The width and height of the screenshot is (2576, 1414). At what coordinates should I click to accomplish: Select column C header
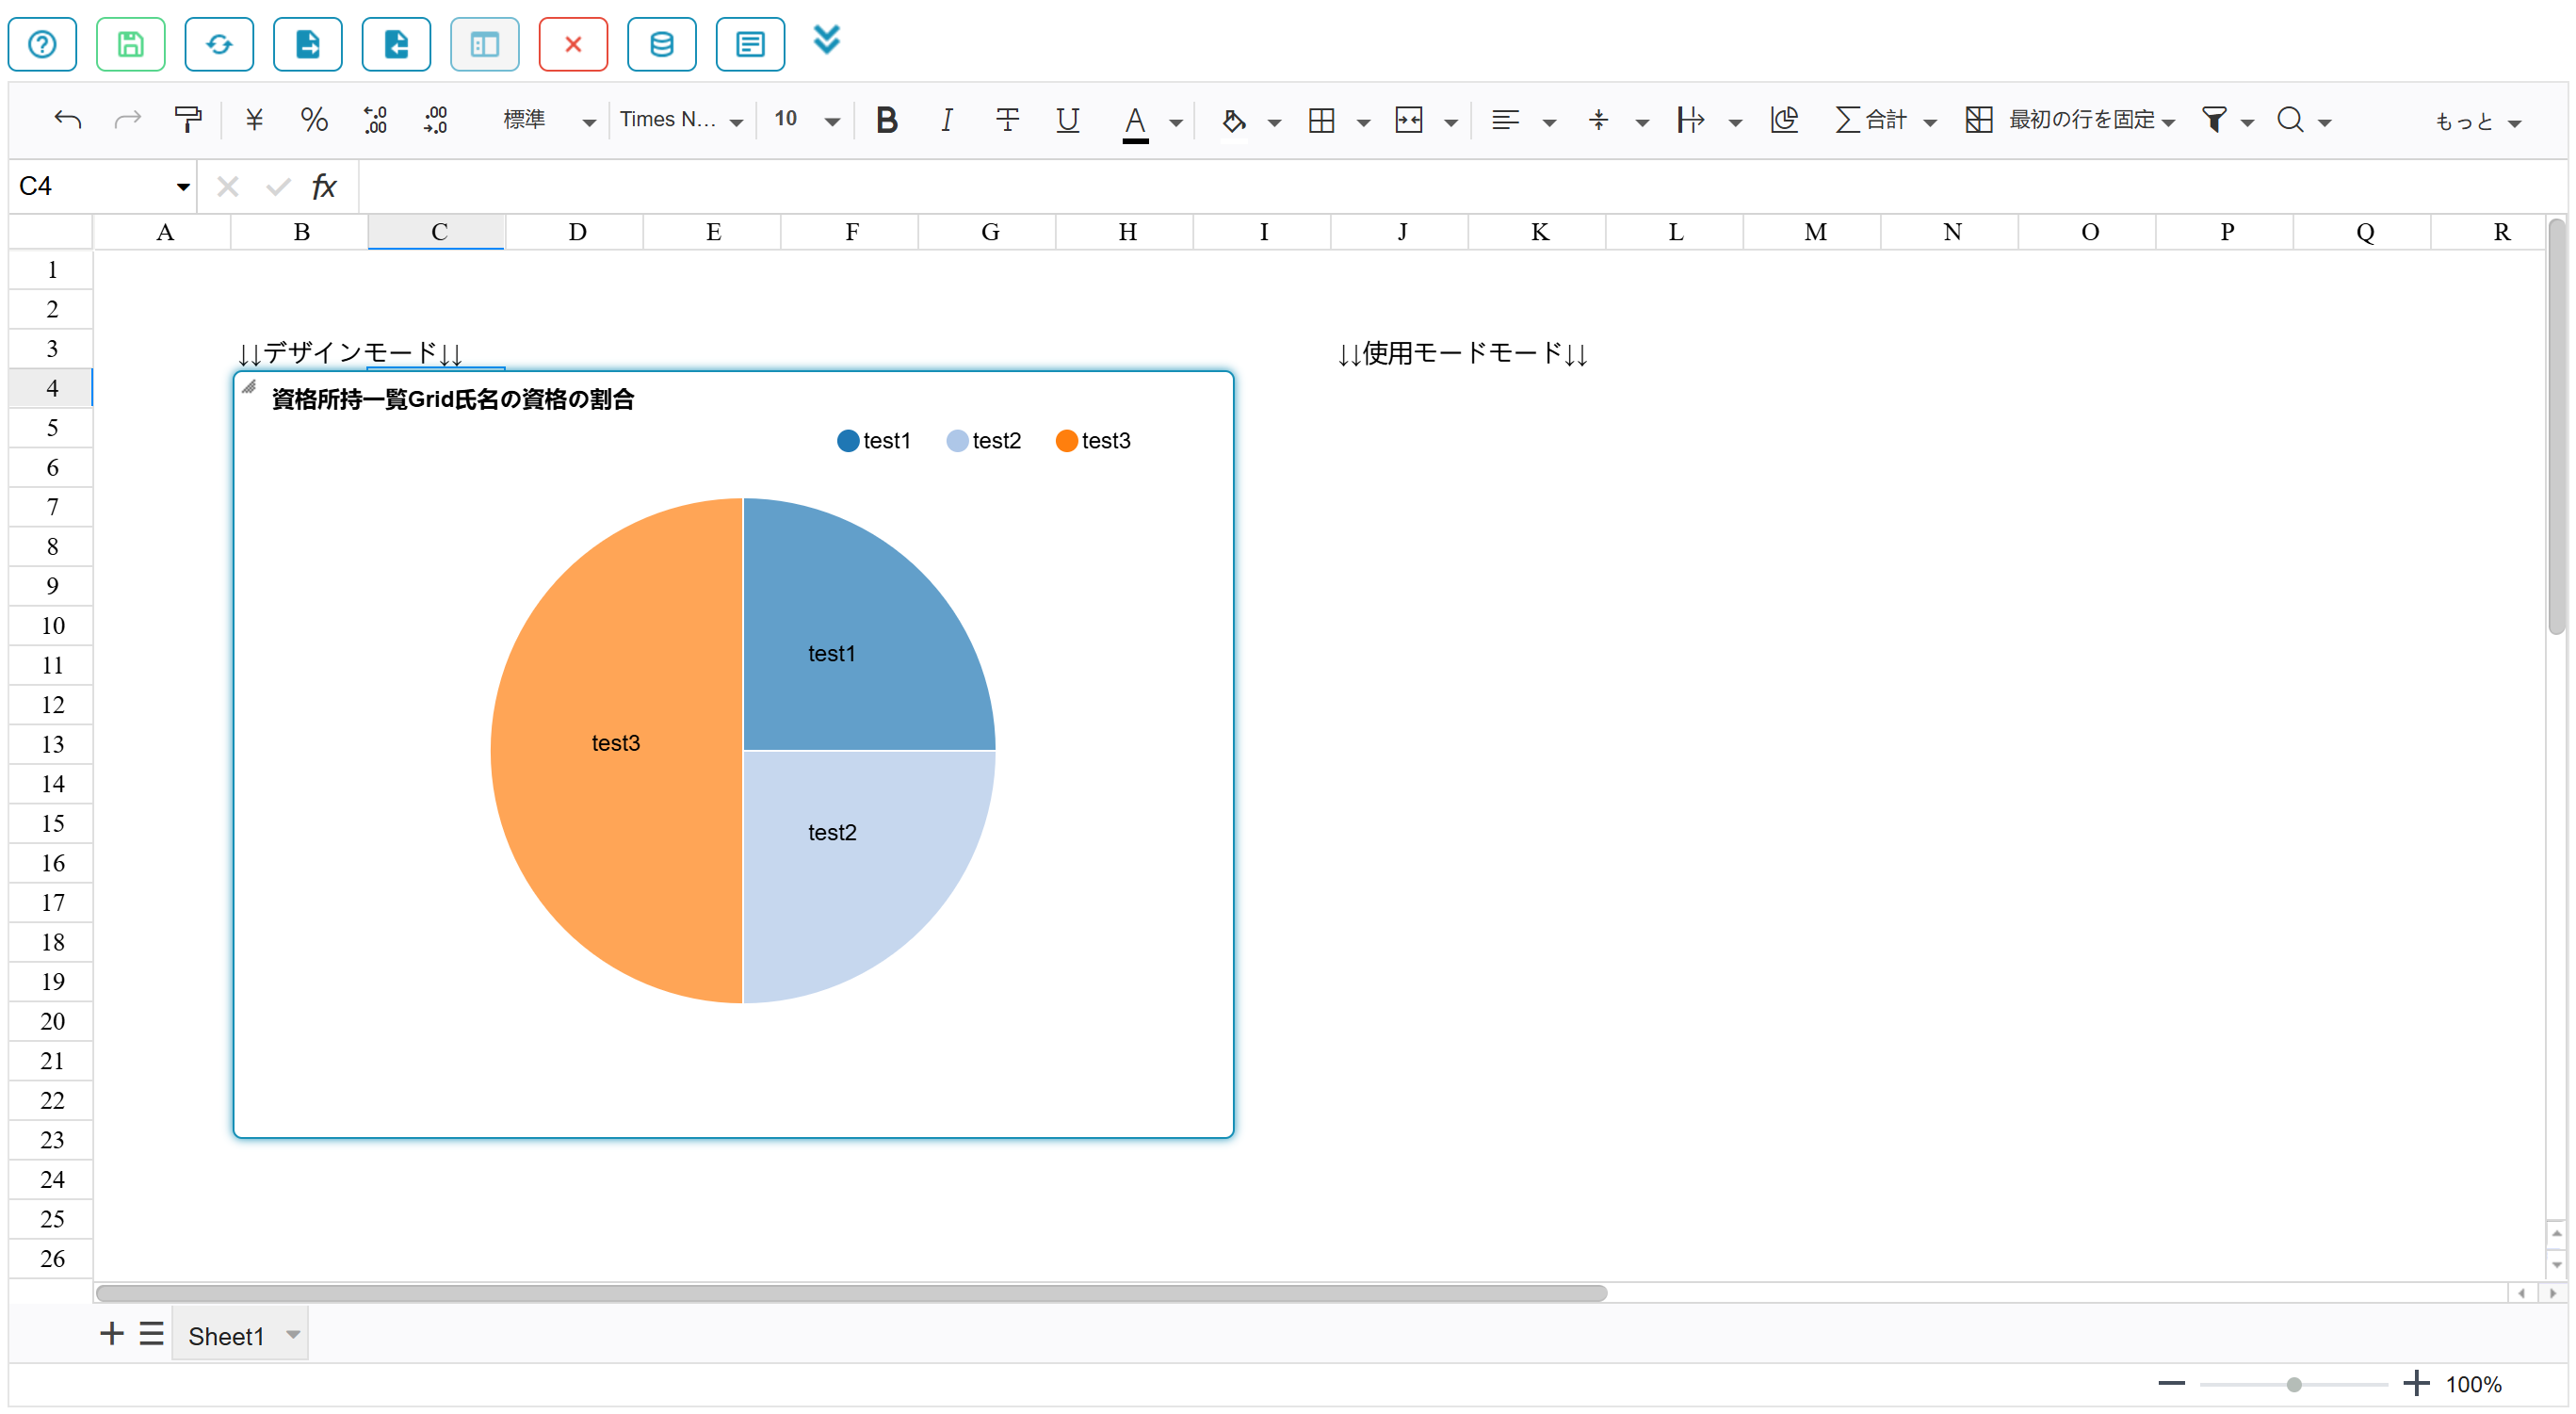point(437,232)
